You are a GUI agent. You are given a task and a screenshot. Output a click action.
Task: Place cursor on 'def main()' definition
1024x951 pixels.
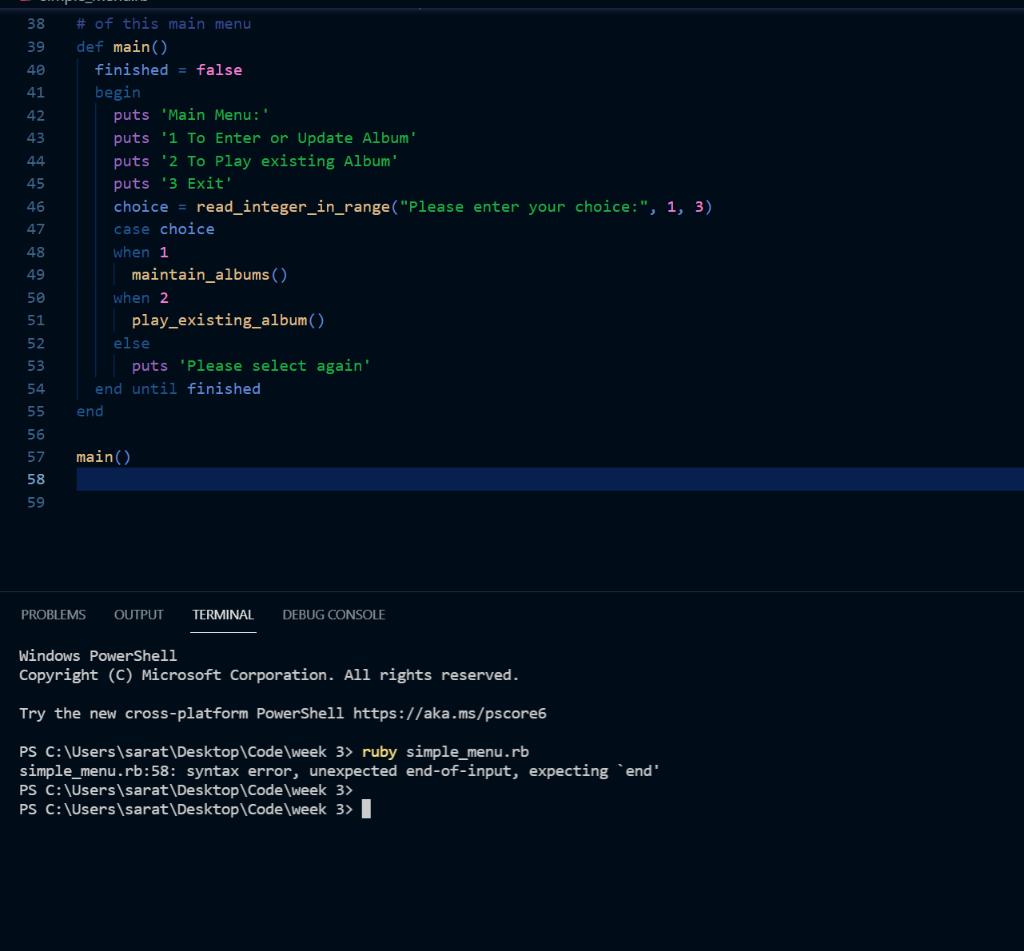(x=122, y=47)
